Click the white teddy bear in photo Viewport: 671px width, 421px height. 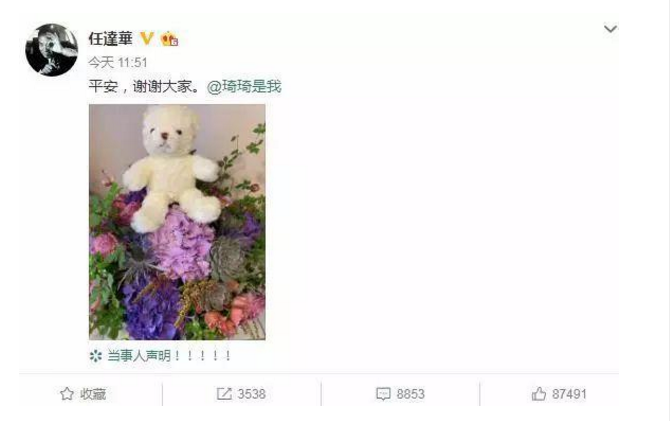tap(171, 167)
